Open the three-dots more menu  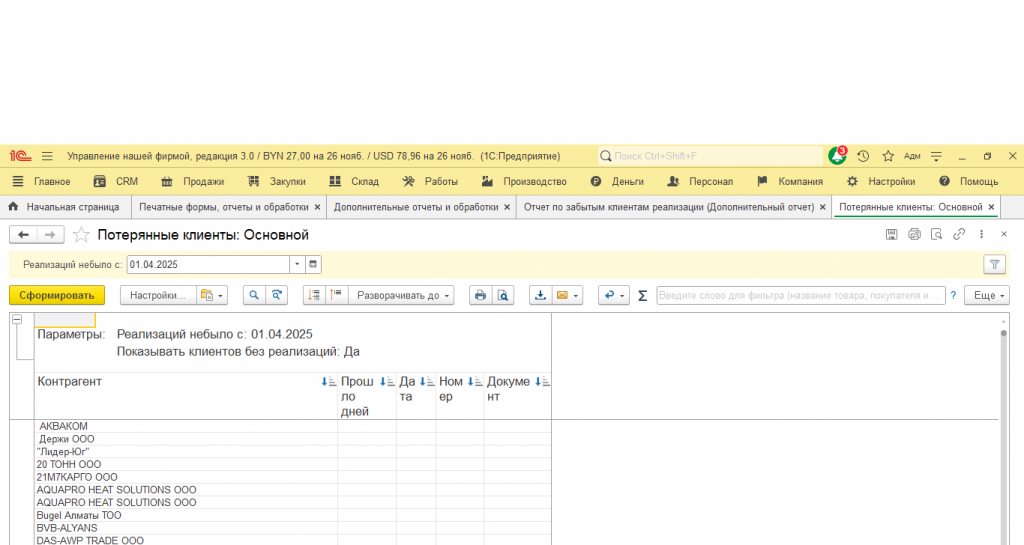point(981,234)
